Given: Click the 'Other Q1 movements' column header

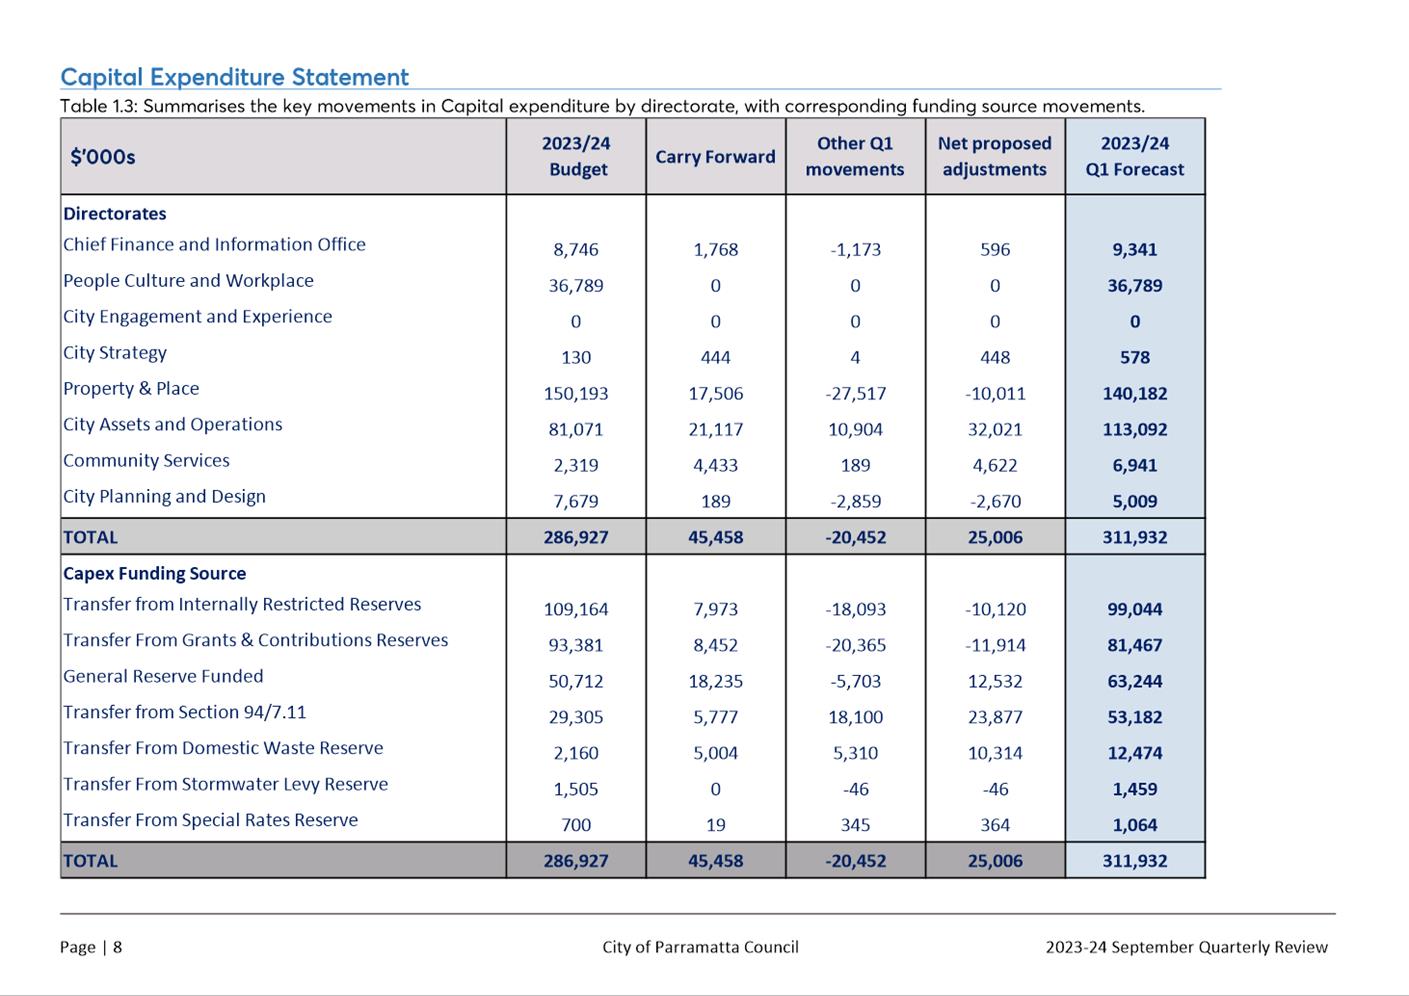Looking at the screenshot, I should [856, 156].
